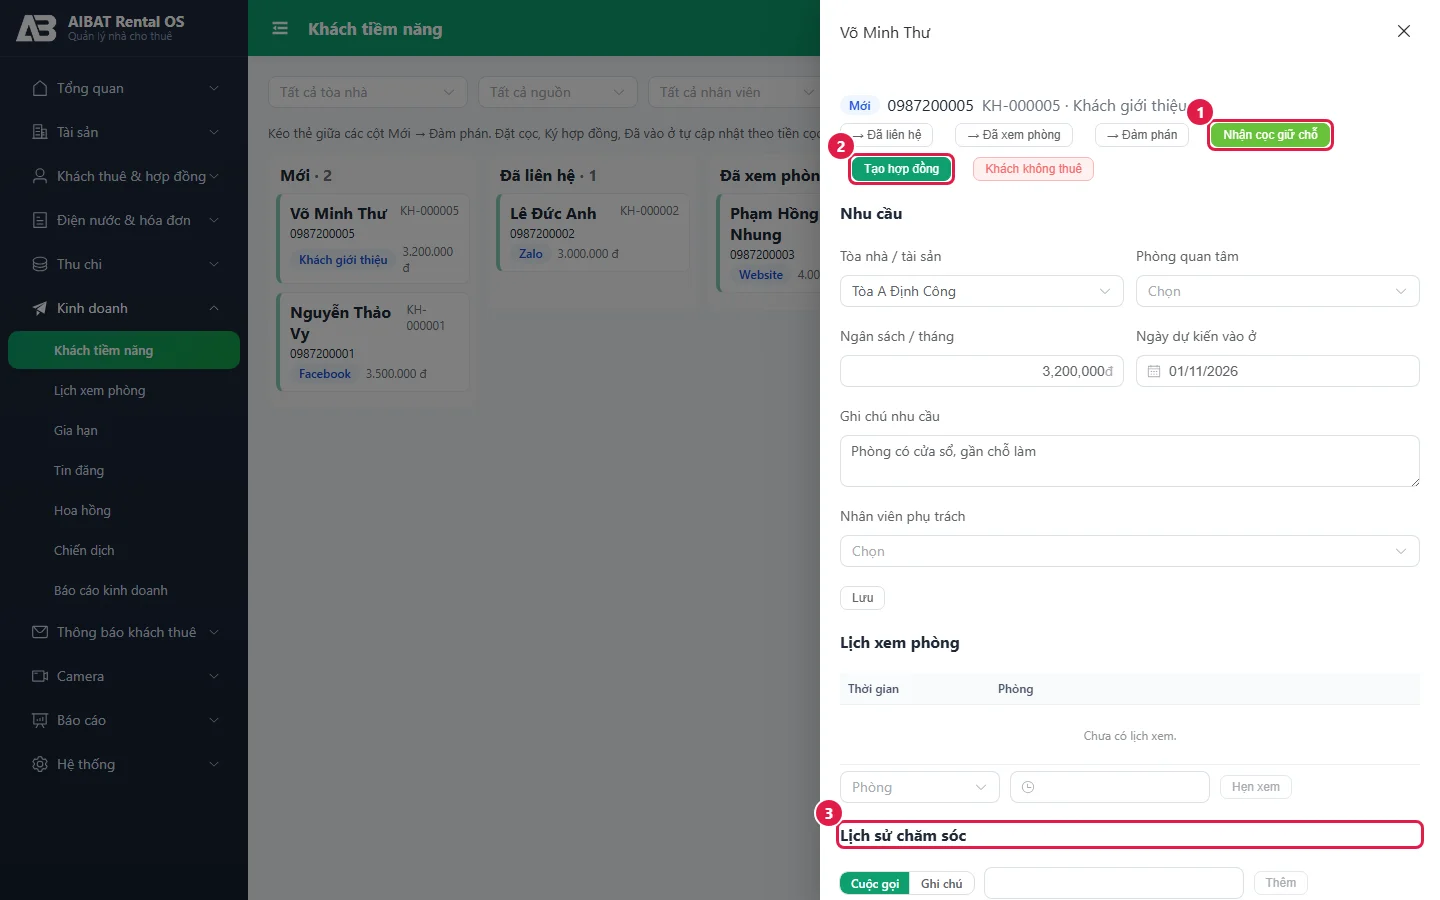This screenshot has width=1440, height=900.
Task: Close the Võ Minh Thư detail panel
Action: coord(1404,31)
